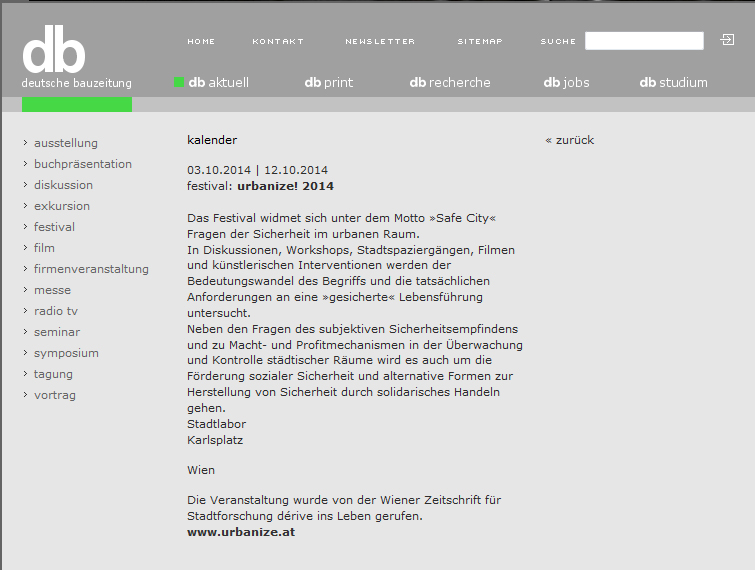The image size is (755, 570).
Task: Open the Newsletter page
Action: pyautogui.click(x=380, y=42)
